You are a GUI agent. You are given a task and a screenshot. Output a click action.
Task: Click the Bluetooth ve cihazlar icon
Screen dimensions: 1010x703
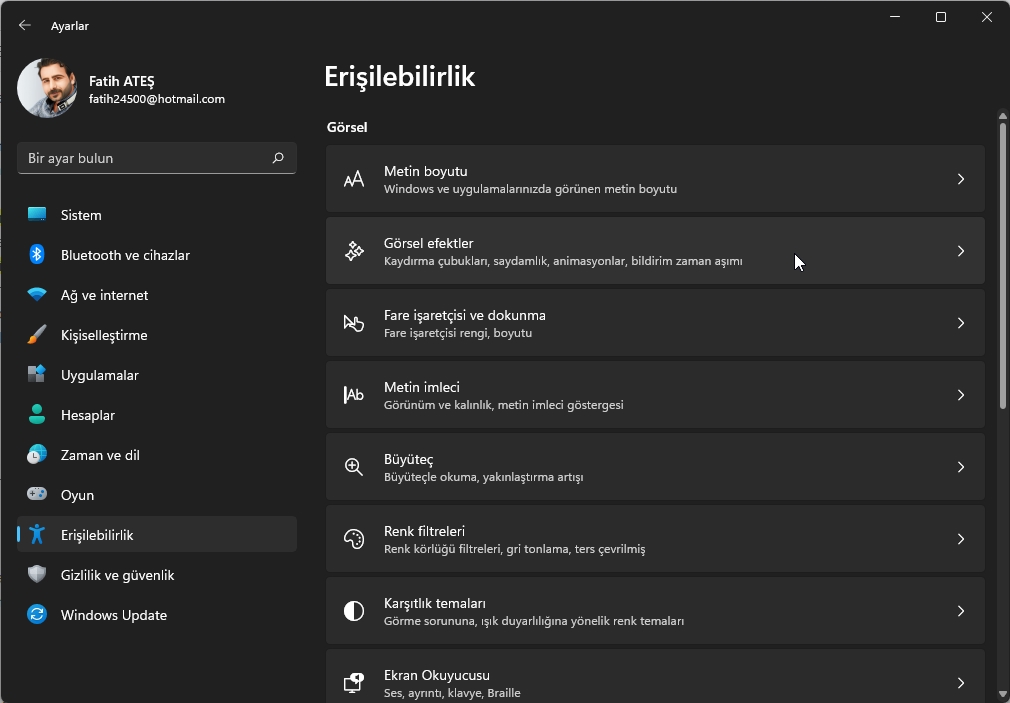37,255
